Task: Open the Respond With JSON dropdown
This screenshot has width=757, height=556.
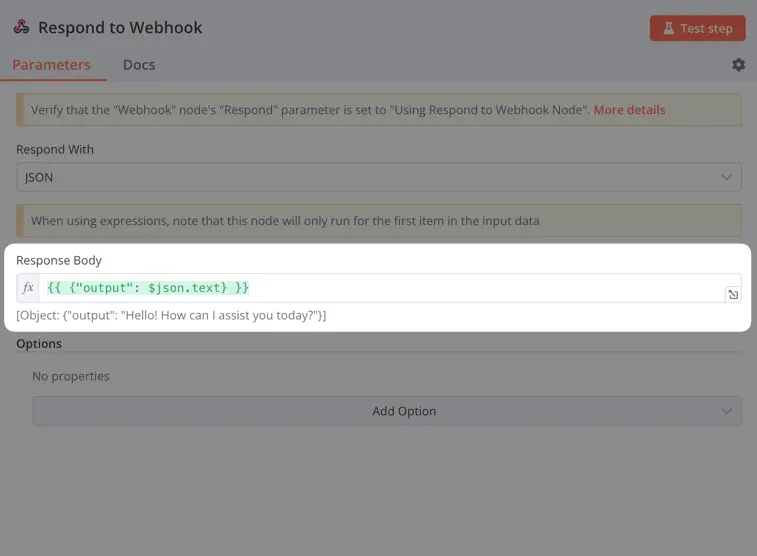Action: (x=378, y=177)
